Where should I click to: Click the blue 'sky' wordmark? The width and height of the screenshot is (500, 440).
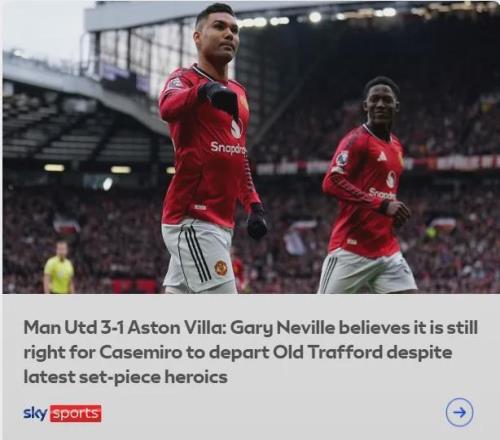coord(35,414)
